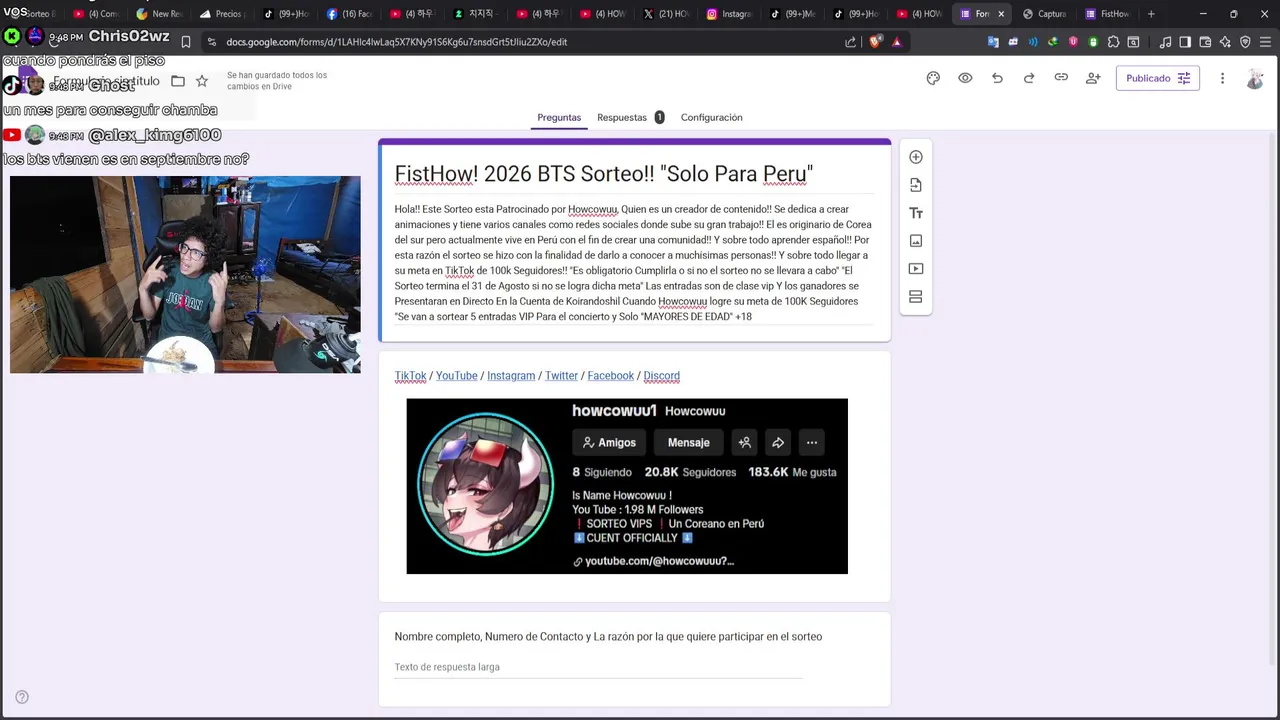Open the site info icon in the address bar
This screenshot has width=1280, height=720.
click(x=211, y=42)
